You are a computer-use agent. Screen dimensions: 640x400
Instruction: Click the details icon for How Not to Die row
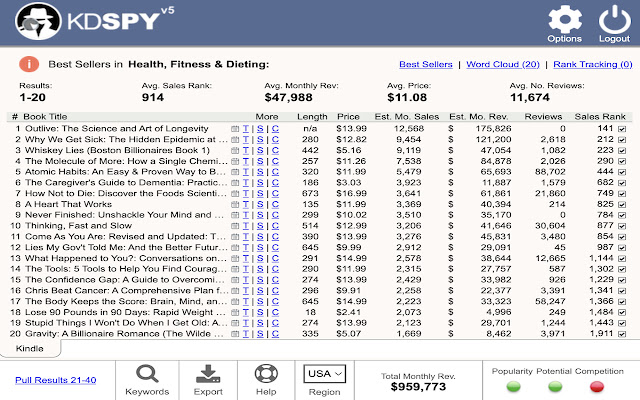[x=235, y=194]
